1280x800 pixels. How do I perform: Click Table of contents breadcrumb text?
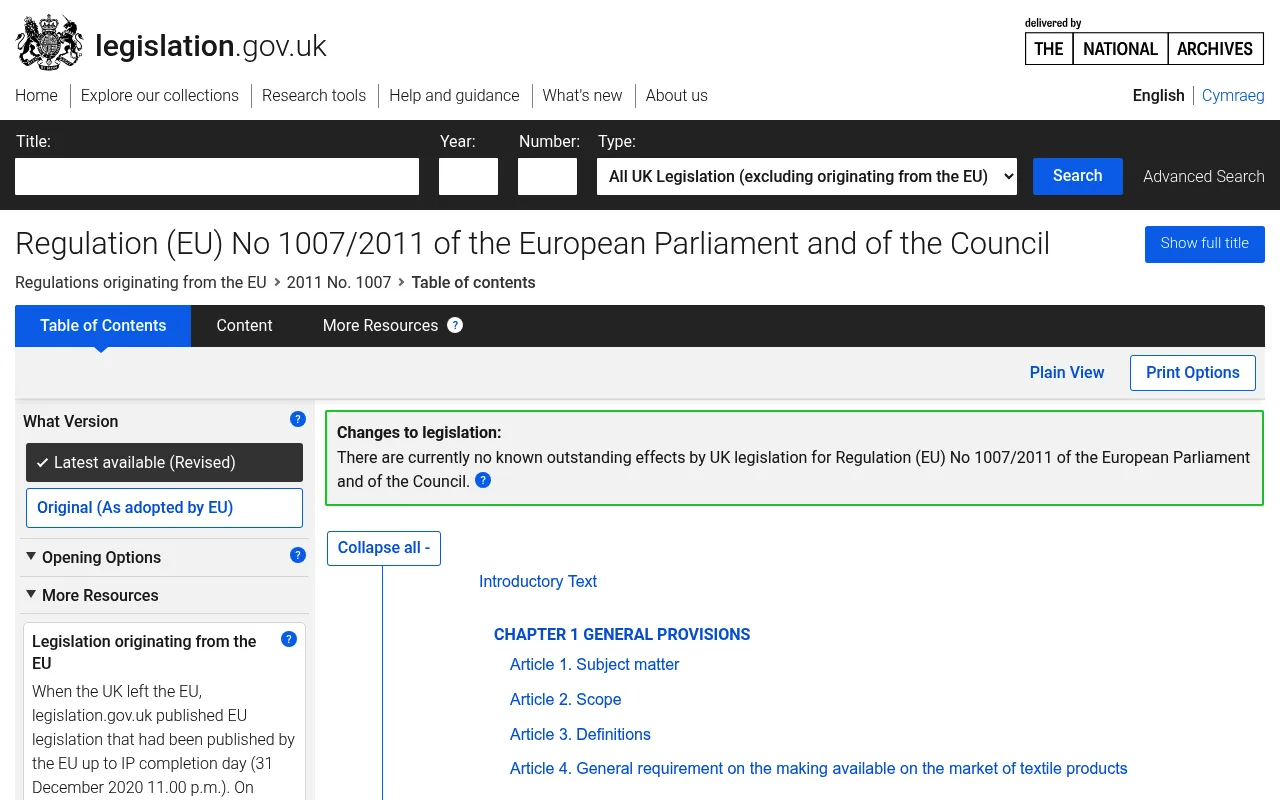point(473,282)
